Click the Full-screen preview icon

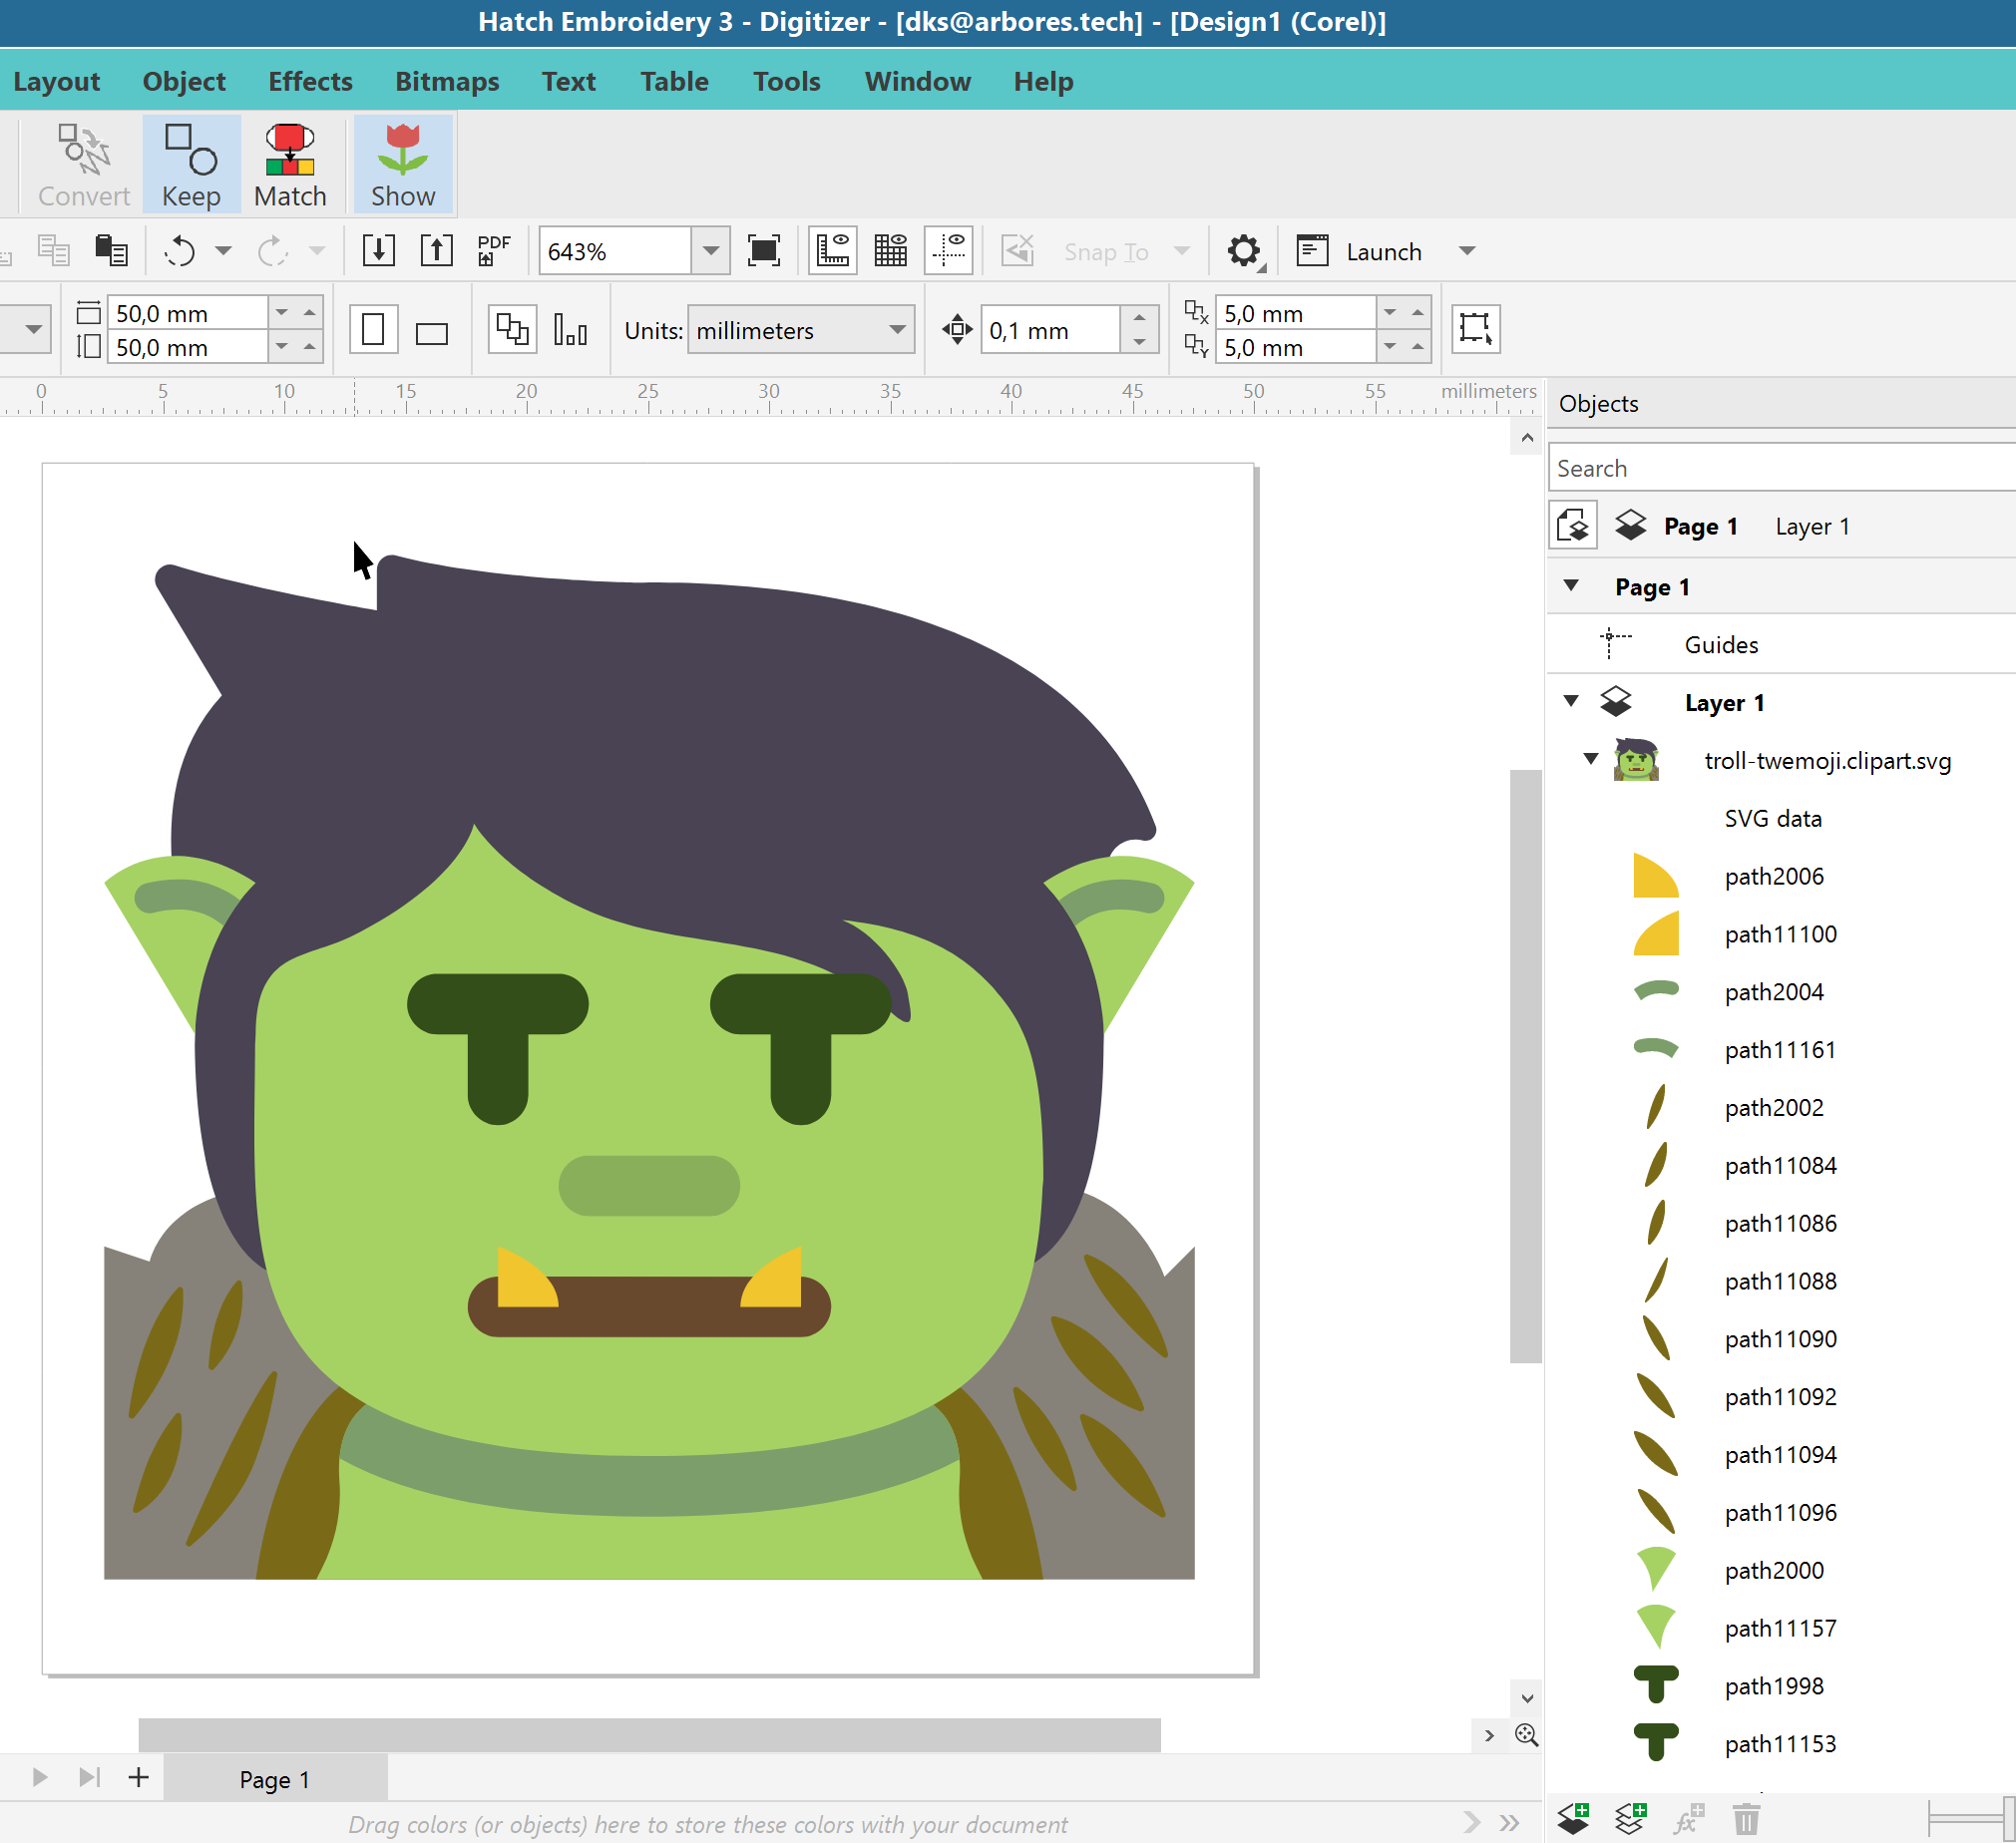point(764,251)
